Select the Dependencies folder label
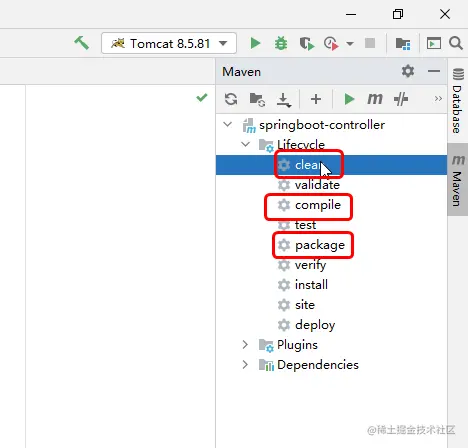The image size is (468, 448). (x=318, y=365)
